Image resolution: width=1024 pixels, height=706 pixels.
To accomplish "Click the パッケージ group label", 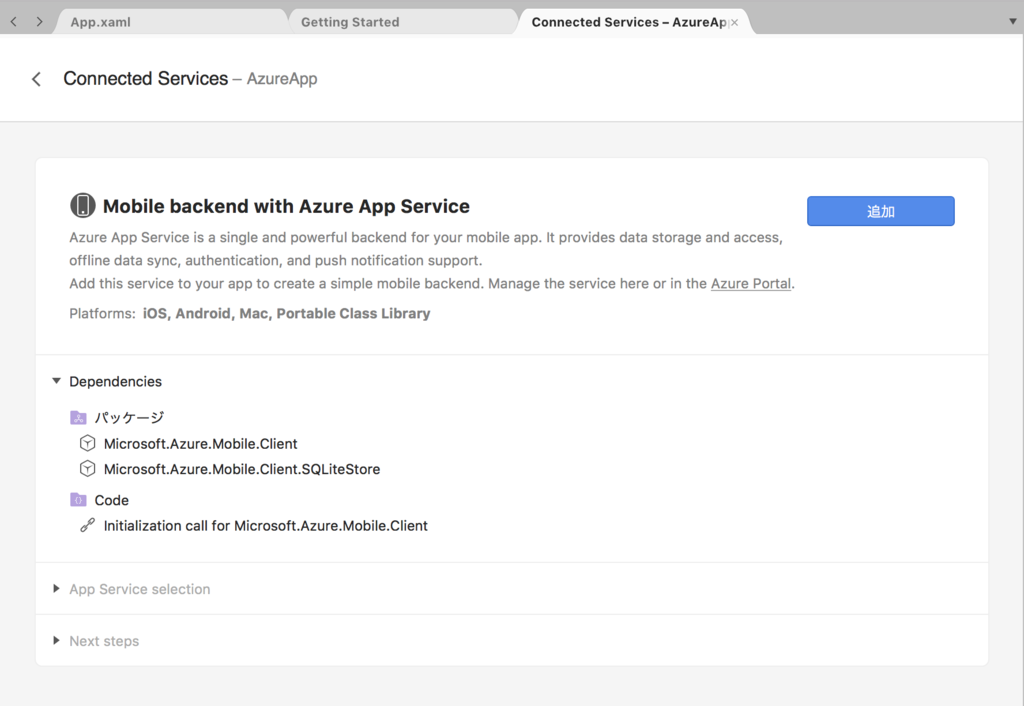I will (x=129, y=417).
